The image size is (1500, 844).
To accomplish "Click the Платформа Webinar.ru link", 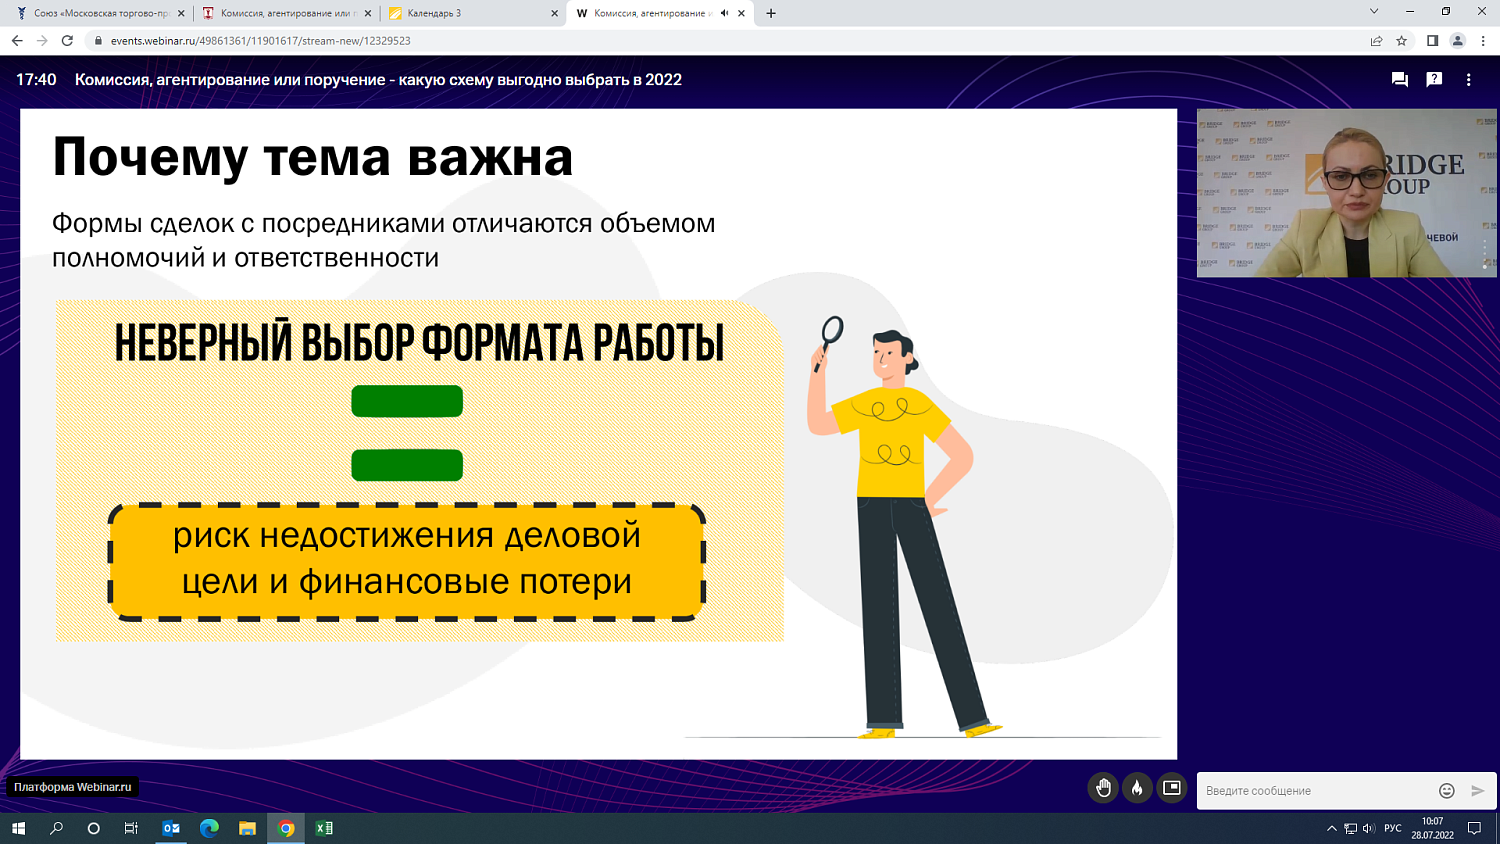I will [73, 787].
